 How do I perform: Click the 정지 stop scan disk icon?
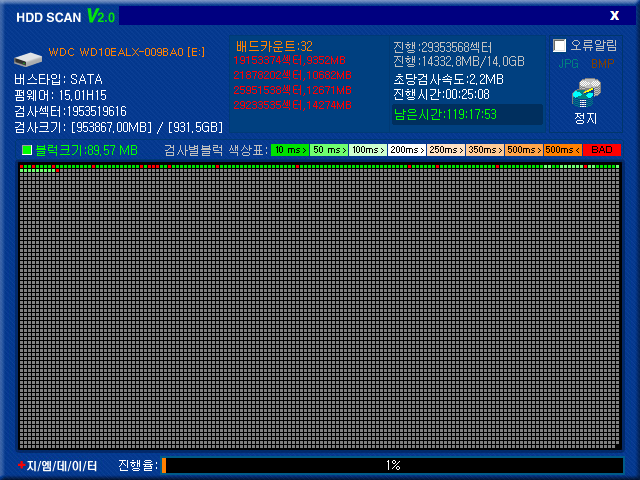pos(586,93)
